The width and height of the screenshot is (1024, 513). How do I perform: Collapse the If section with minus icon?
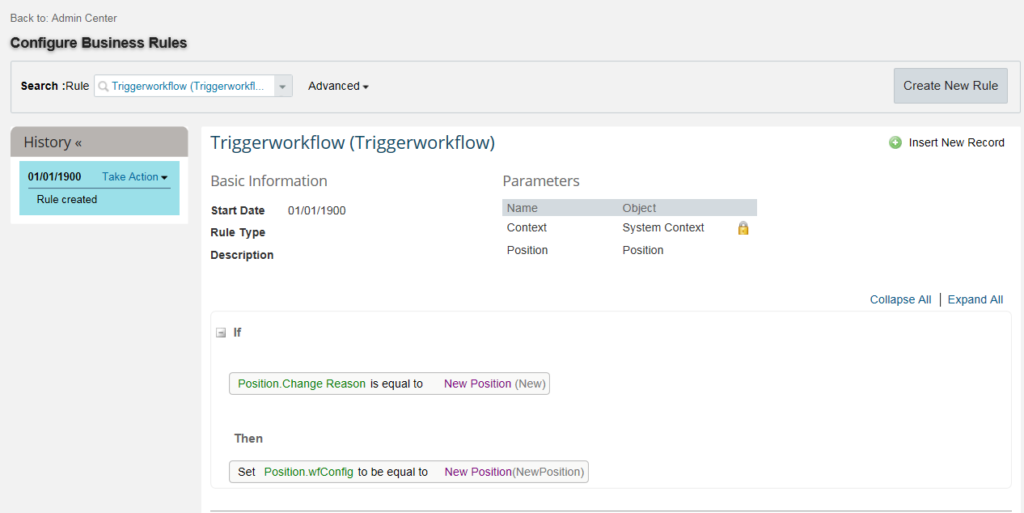tap(221, 333)
